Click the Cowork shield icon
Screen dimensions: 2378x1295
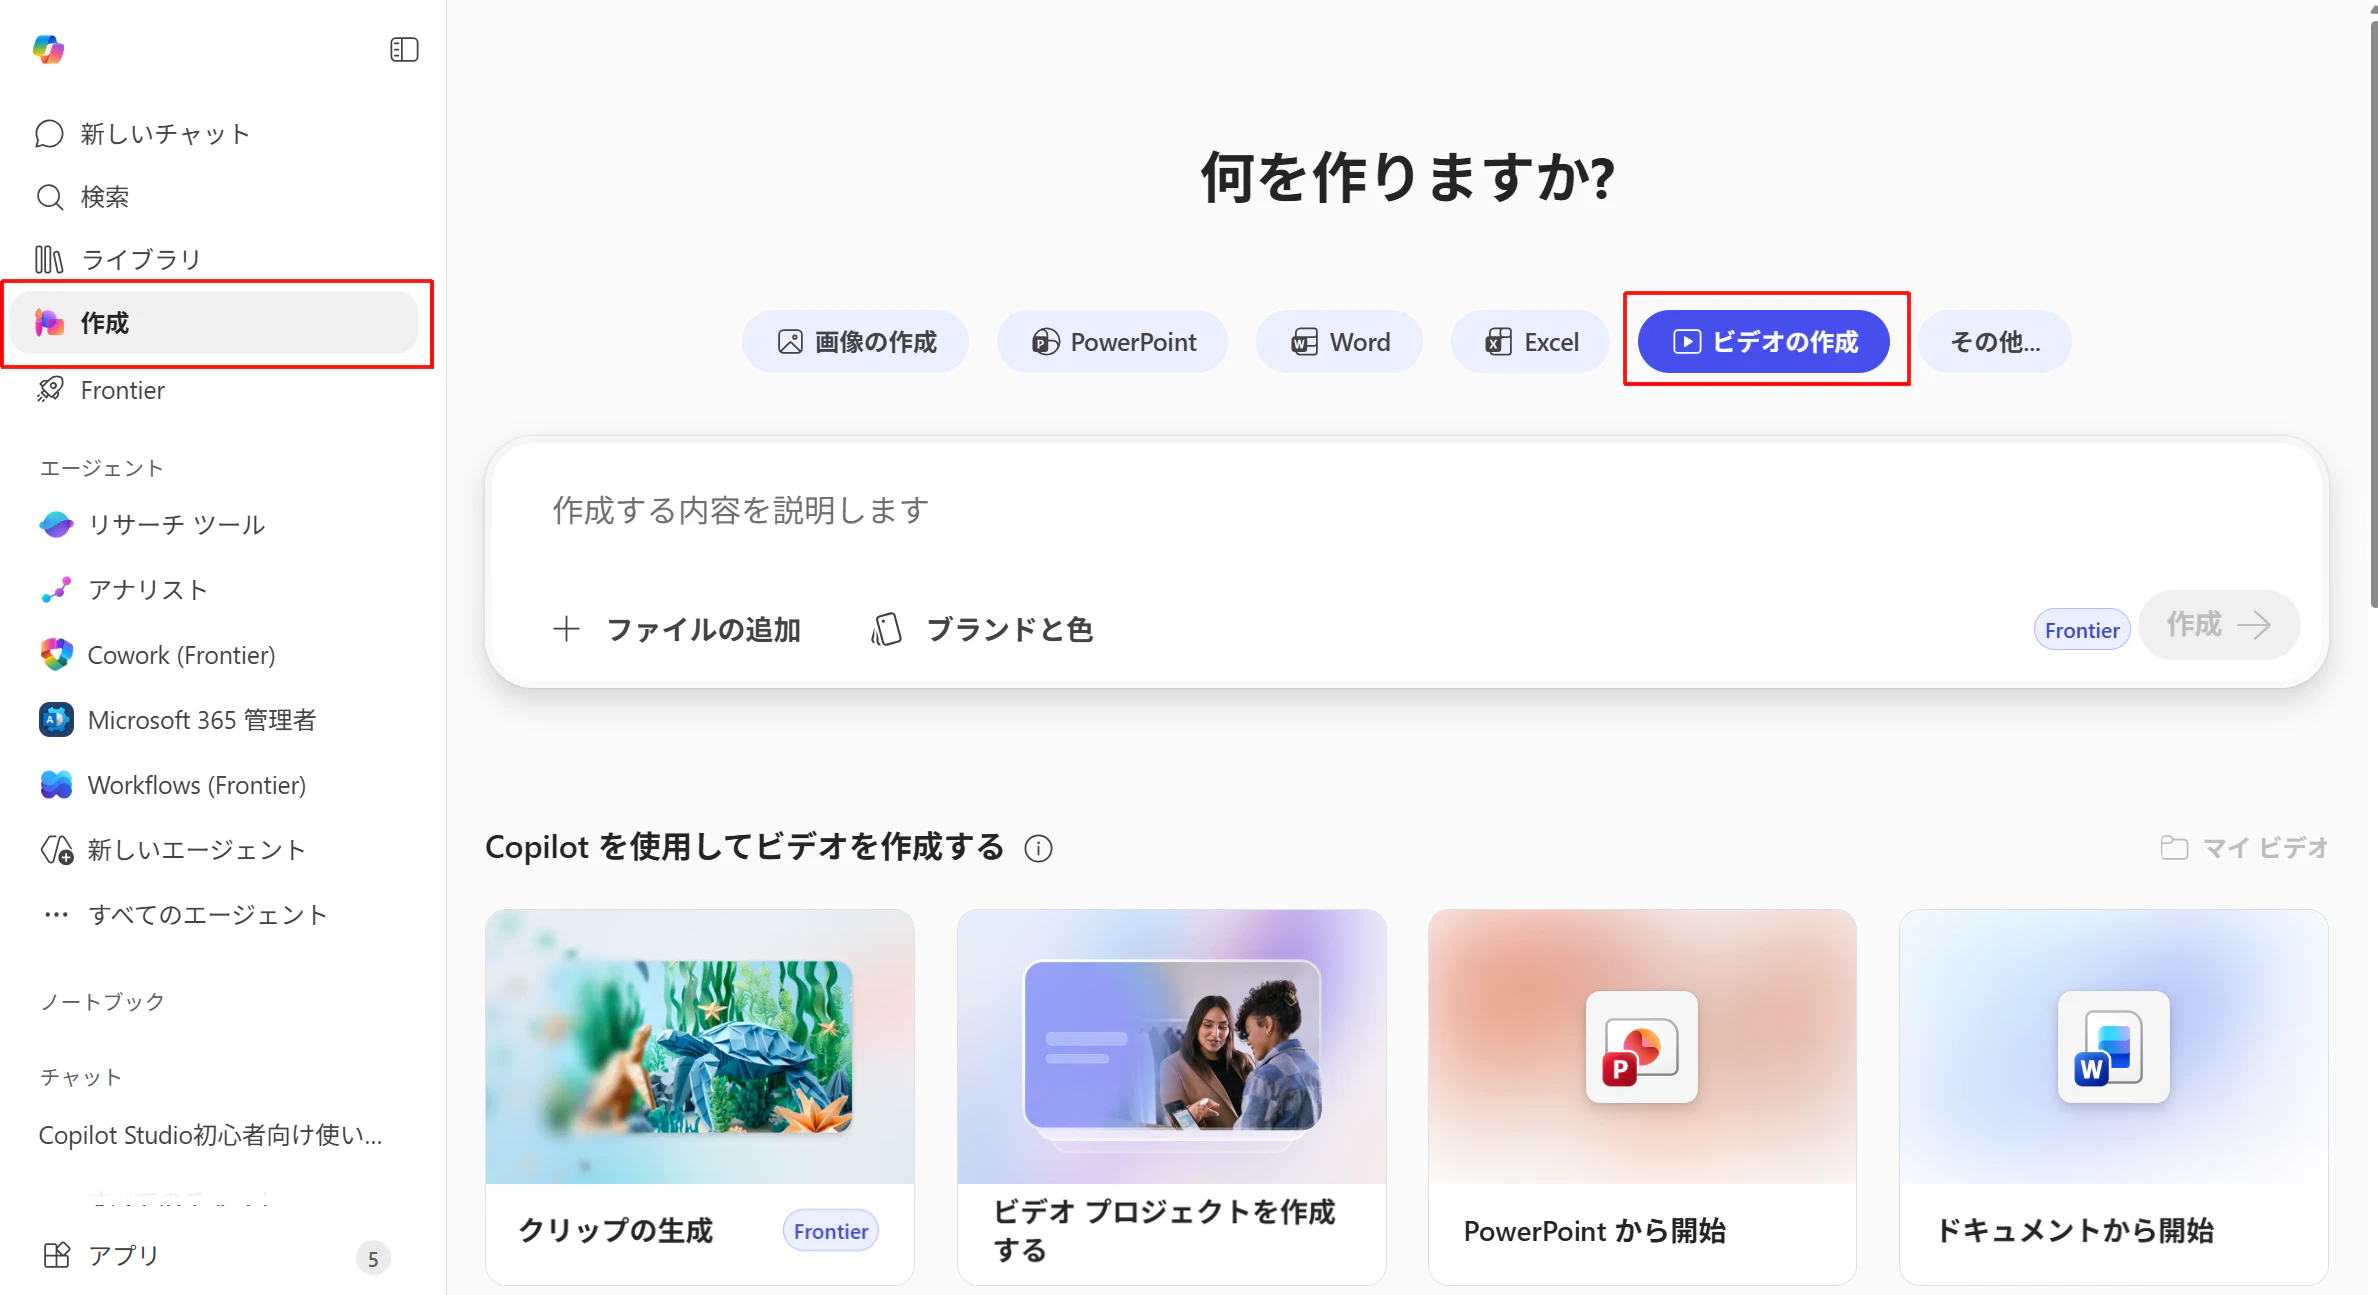point(56,655)
